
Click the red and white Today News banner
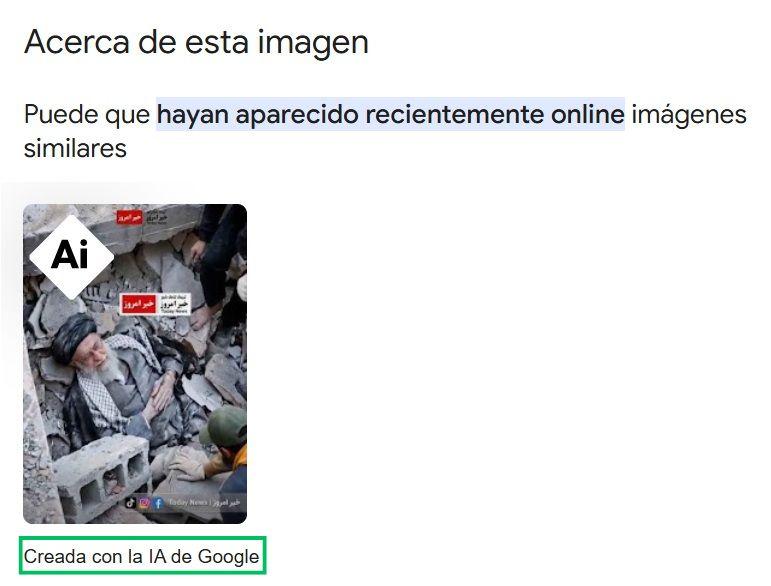(x=155, y=304)
